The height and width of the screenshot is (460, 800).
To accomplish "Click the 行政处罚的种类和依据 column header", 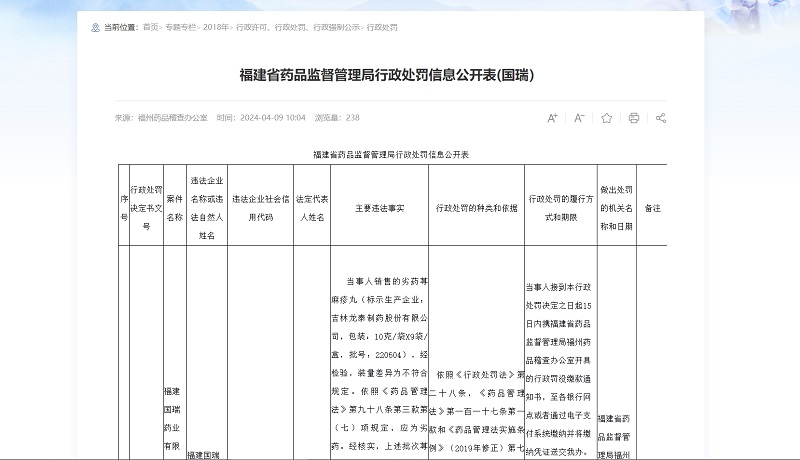I will coord(476,208).
